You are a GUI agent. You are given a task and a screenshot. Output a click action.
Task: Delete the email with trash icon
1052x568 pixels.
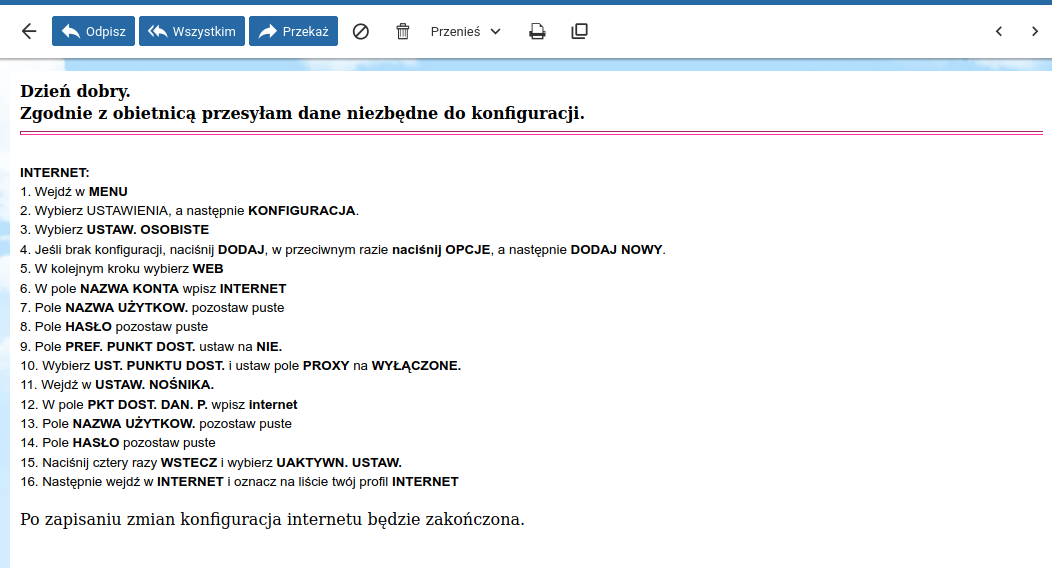(x=403, y=31)
